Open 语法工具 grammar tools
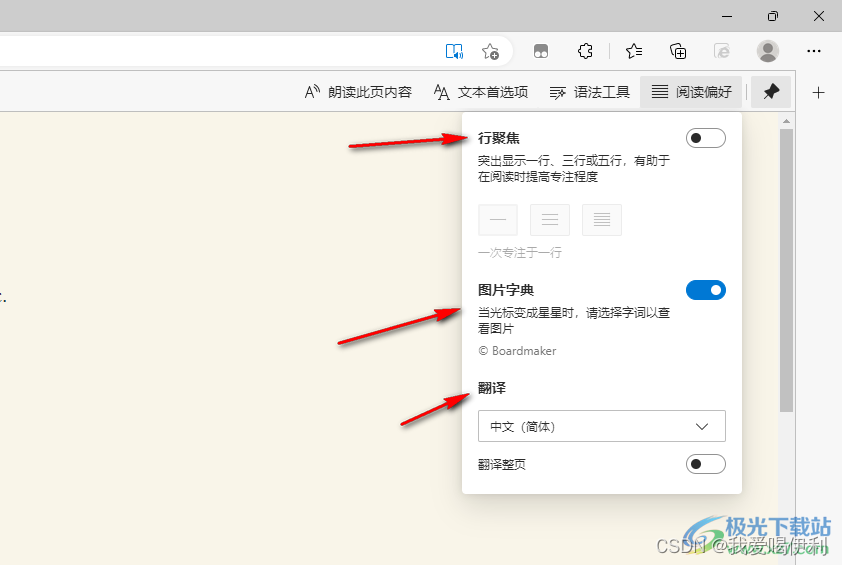842x565 pixels. point(590,92)
